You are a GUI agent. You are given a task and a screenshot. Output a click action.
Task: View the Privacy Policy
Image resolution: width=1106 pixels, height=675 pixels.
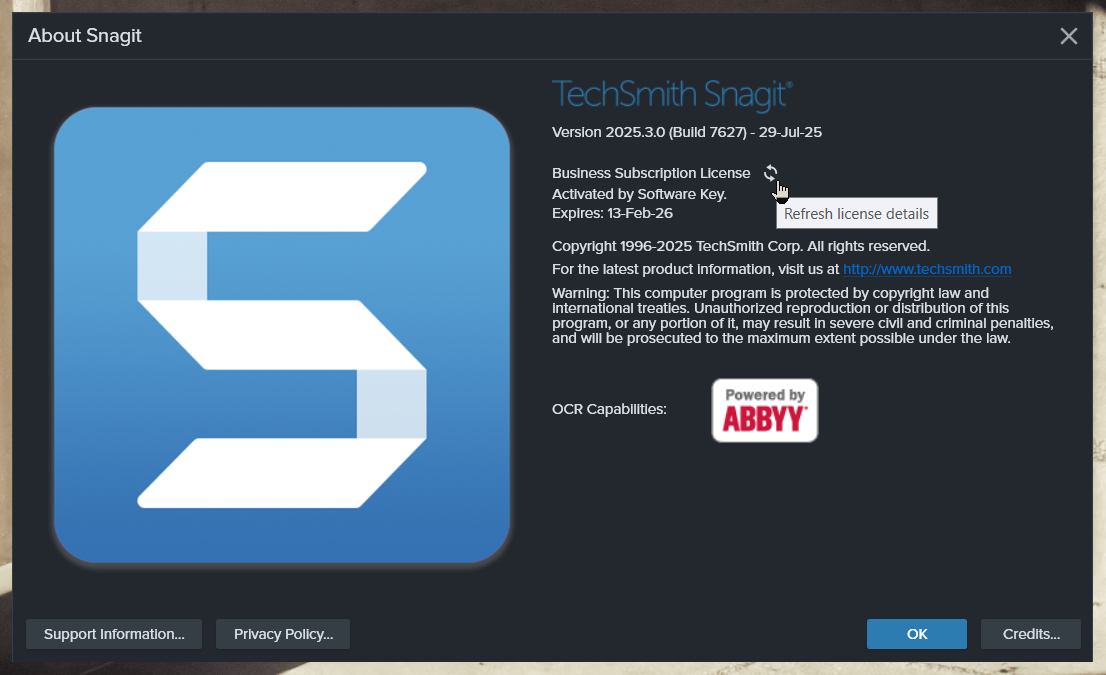(x=283, y=634)
